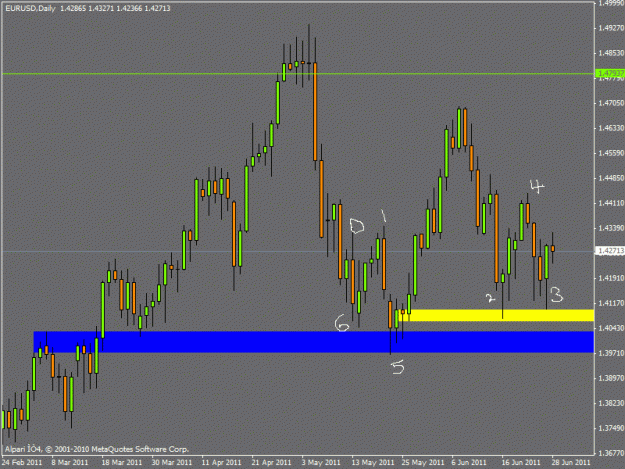Click the 1.47050 price axis label
The width and height of the screenshot is (625, 469).
[611, 103]
